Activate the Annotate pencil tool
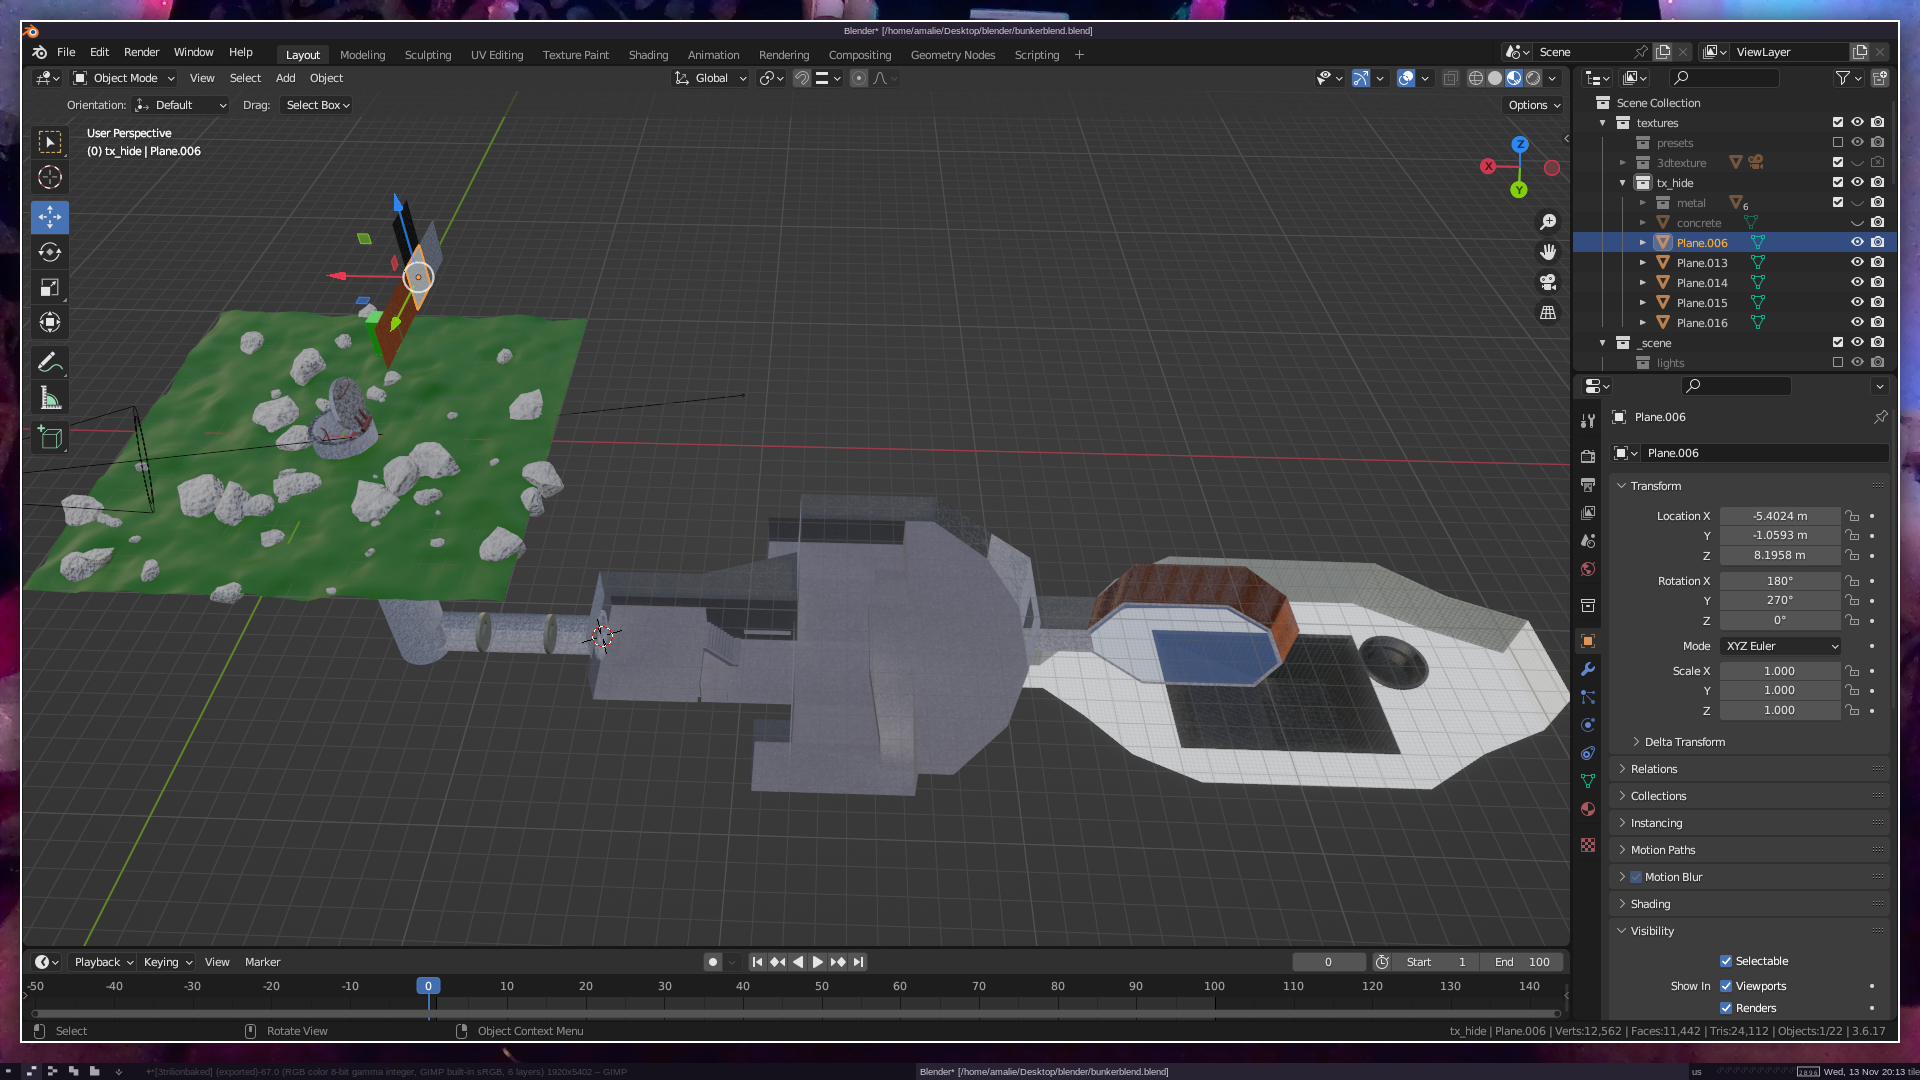 50,362
